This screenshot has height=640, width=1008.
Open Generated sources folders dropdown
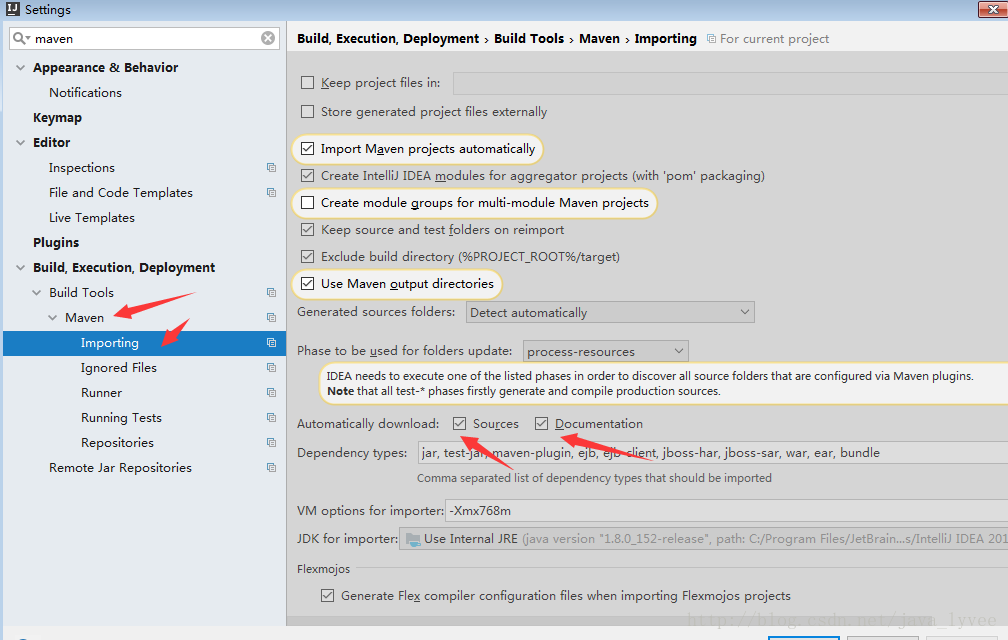click(610, 312)
